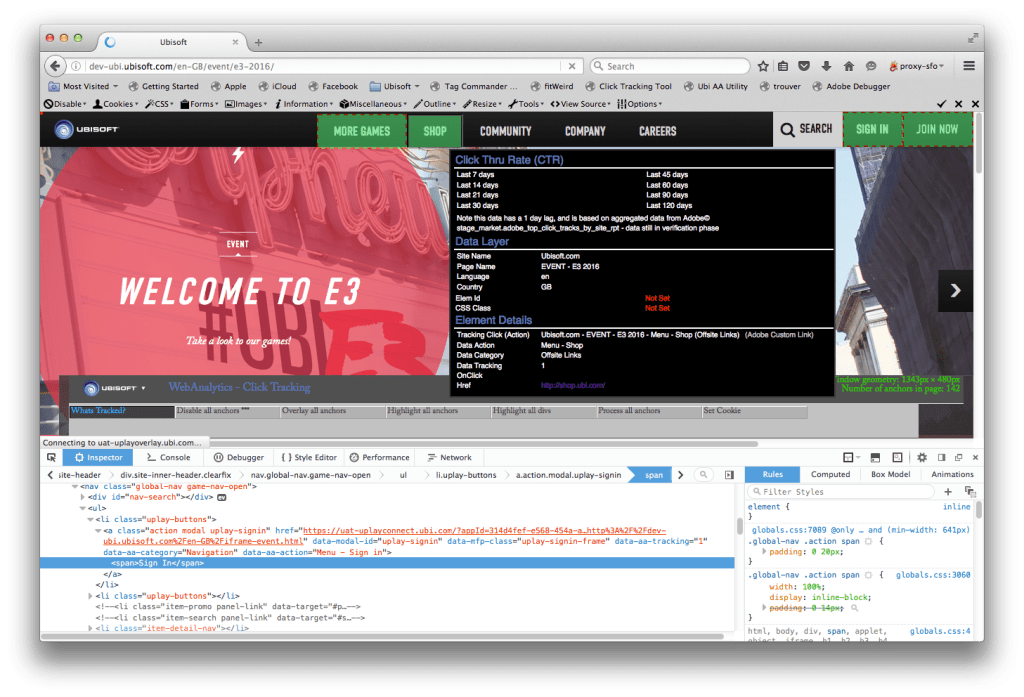
Task: Click the Set Cookie button
Action: 722,411
